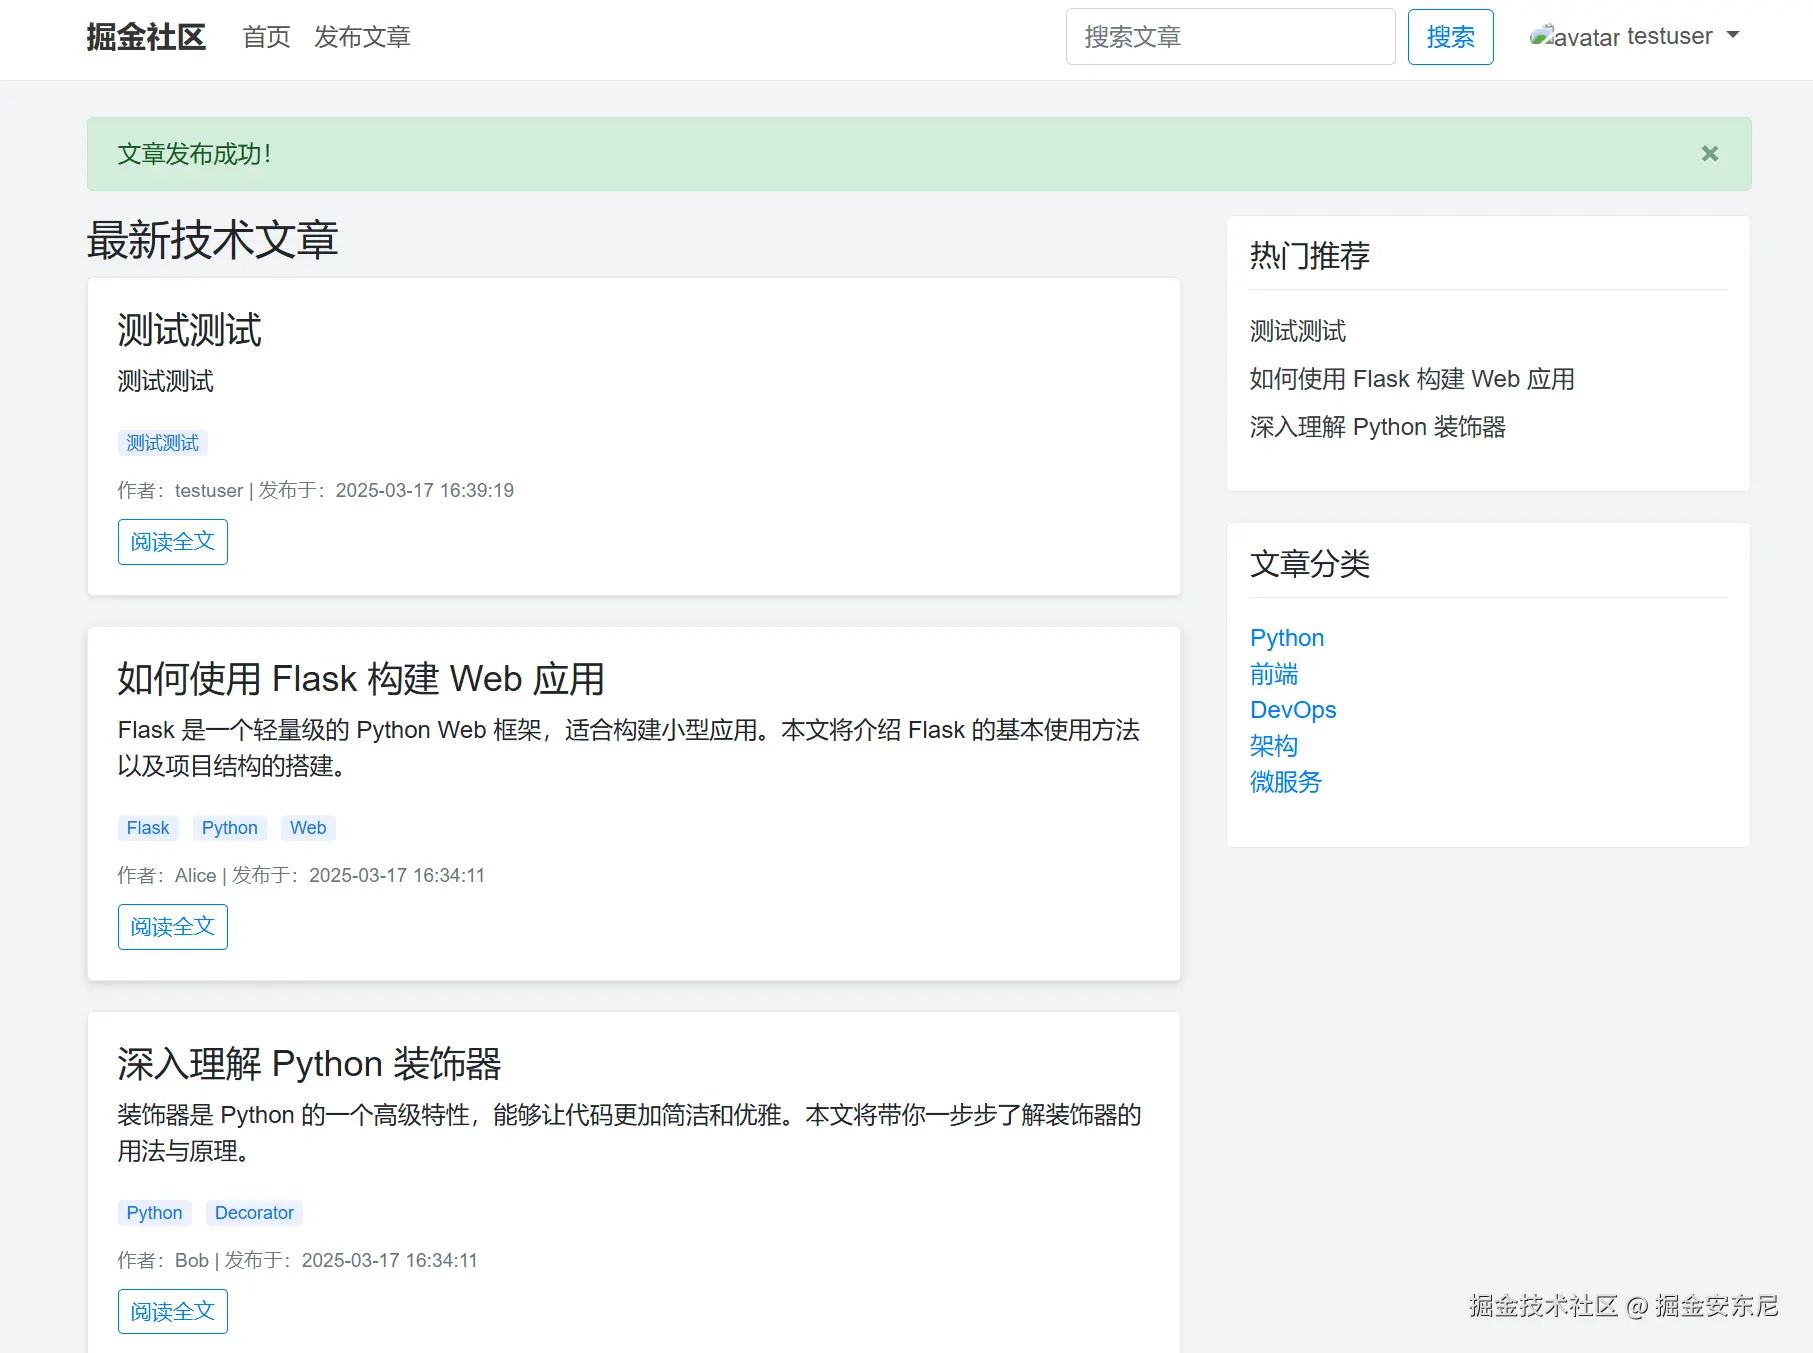
Task: Open 测试测试 in the 热门推荐 list
Action: coord(1298,331)
